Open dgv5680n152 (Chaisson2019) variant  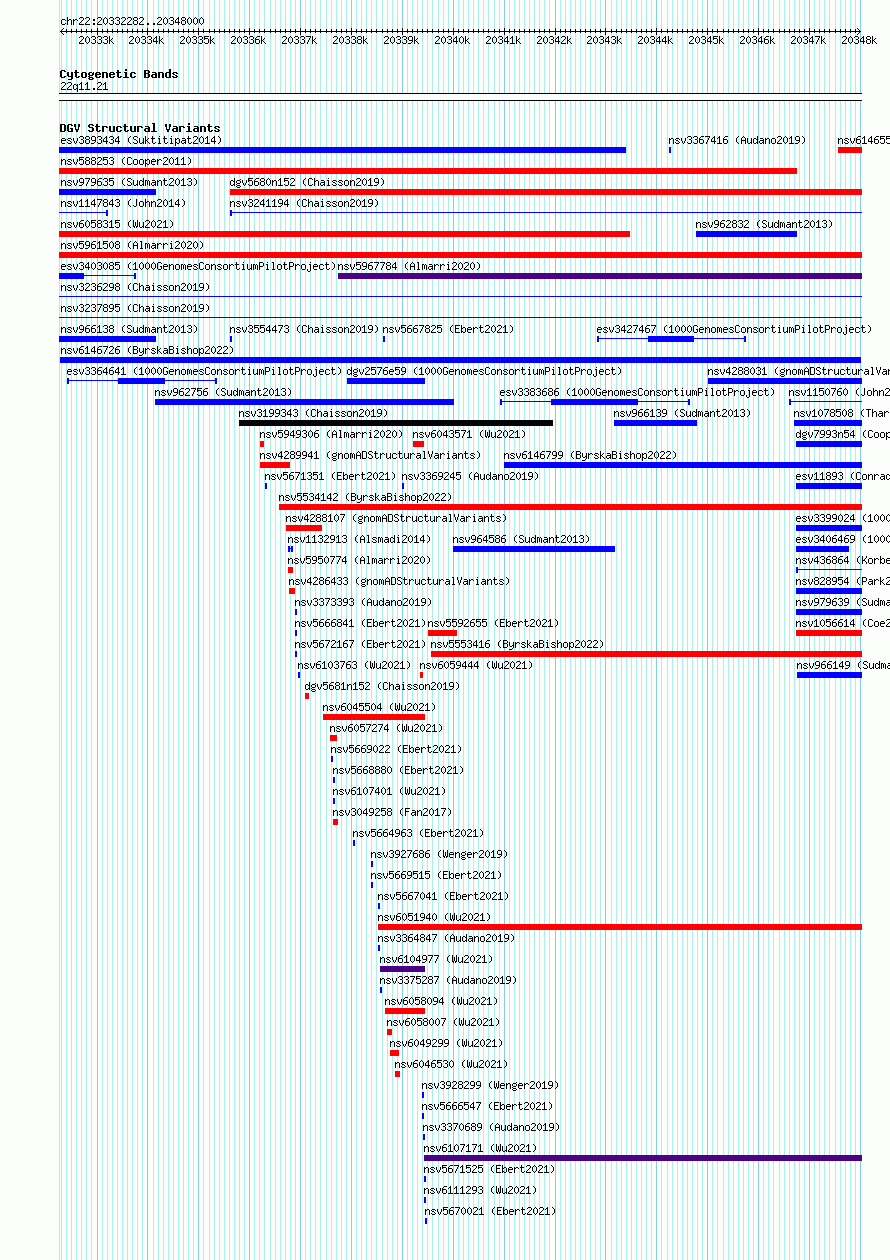(x=307, y=183)
